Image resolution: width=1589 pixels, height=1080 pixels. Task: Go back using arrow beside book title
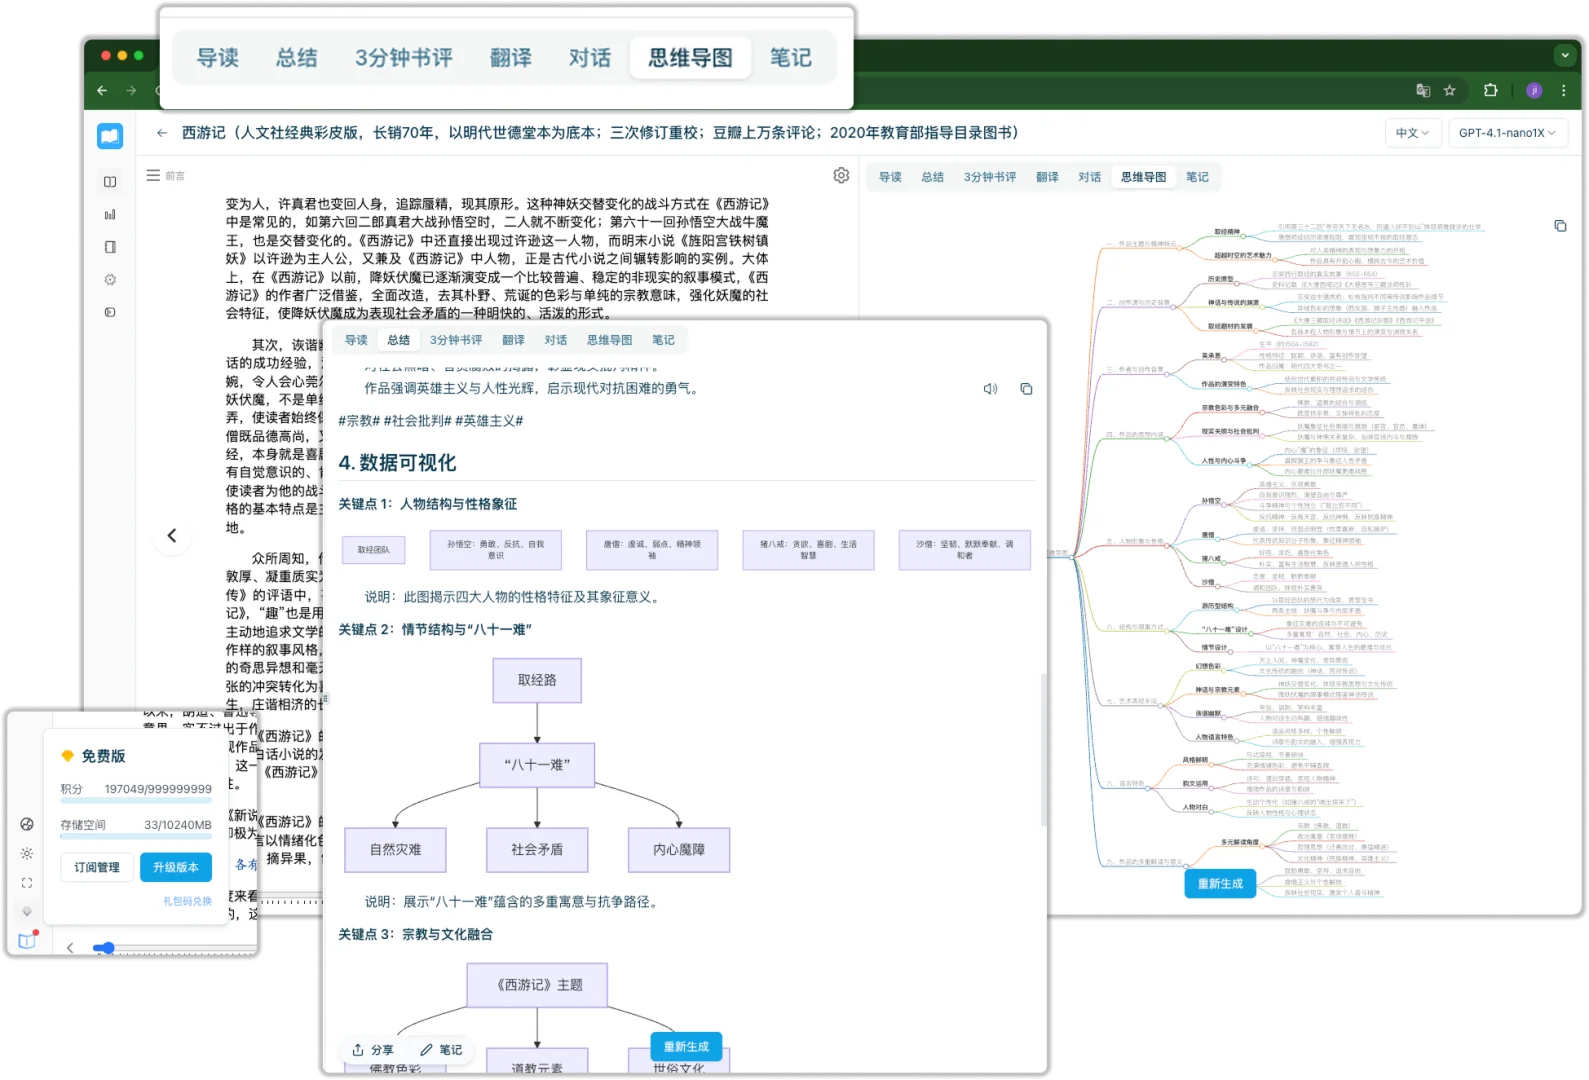point(162,132)
